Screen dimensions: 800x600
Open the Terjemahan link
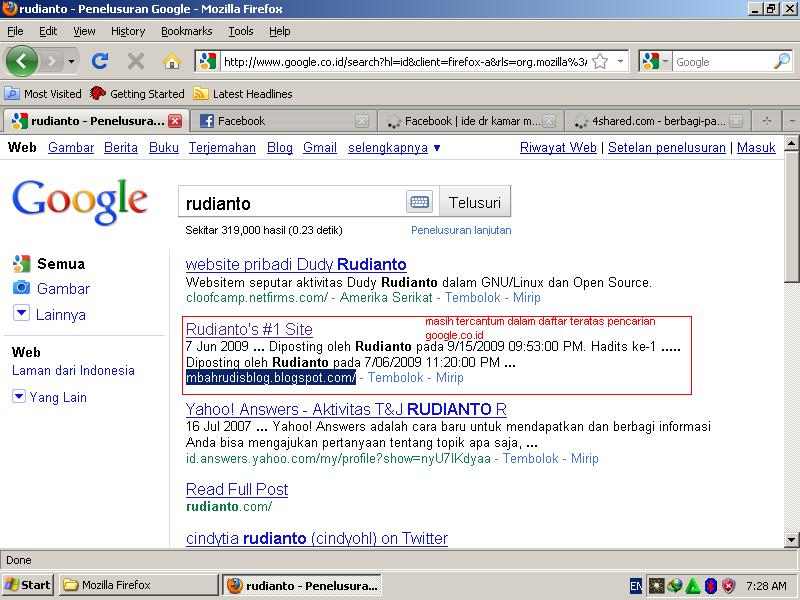pyautogui.click(x=222, y=147)
